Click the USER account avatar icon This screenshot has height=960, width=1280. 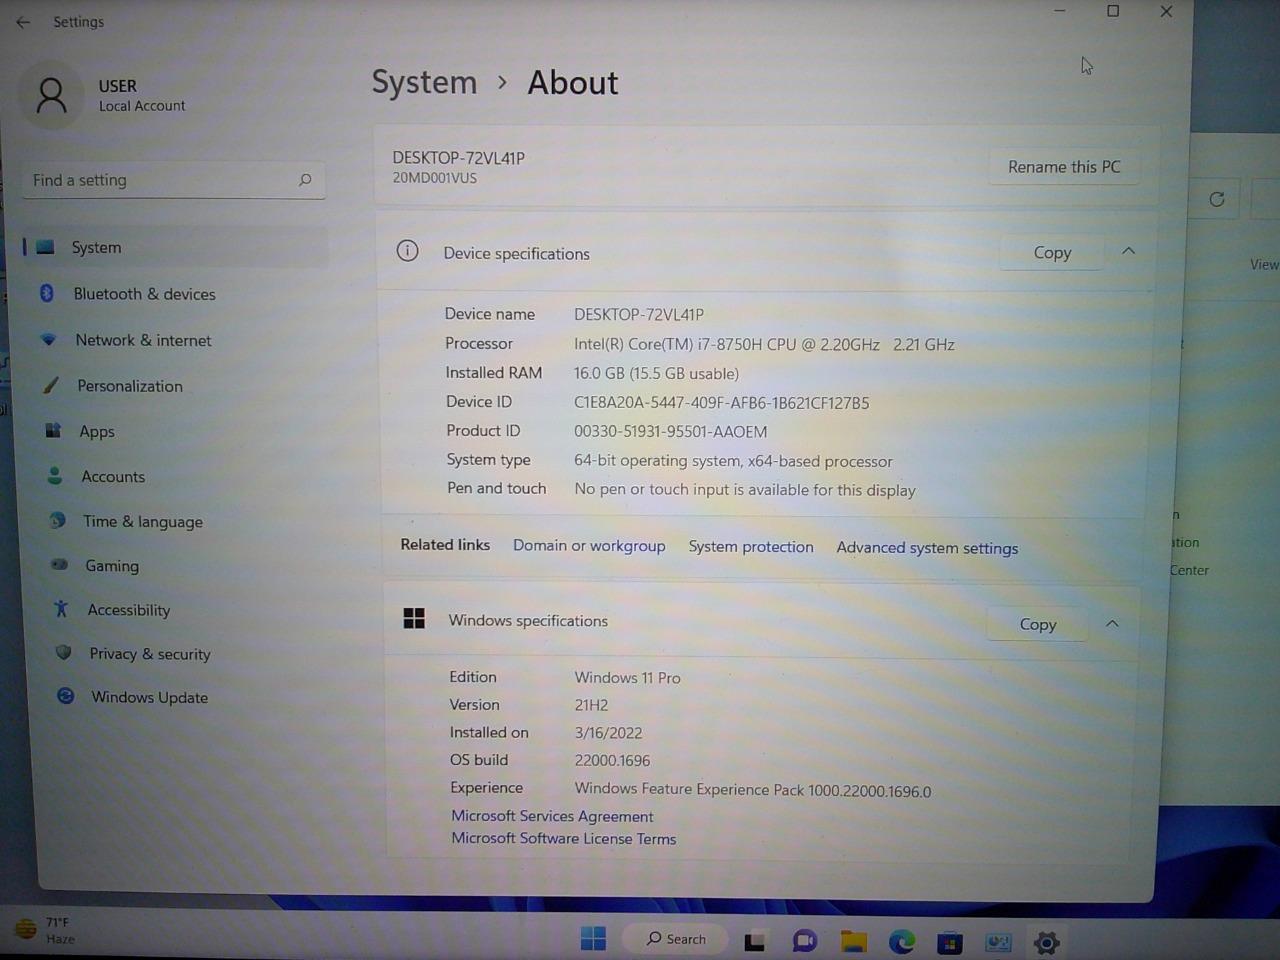coord(51,95)
